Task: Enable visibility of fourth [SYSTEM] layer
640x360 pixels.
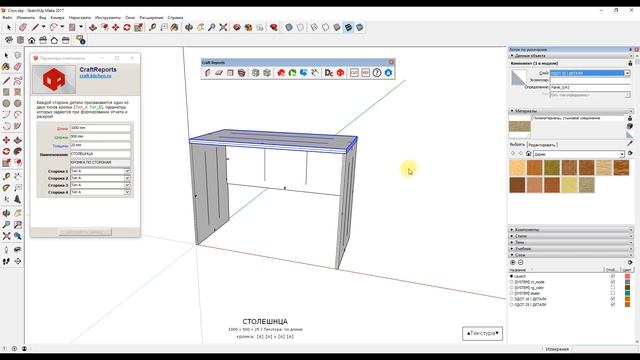Action: [613, 293]
